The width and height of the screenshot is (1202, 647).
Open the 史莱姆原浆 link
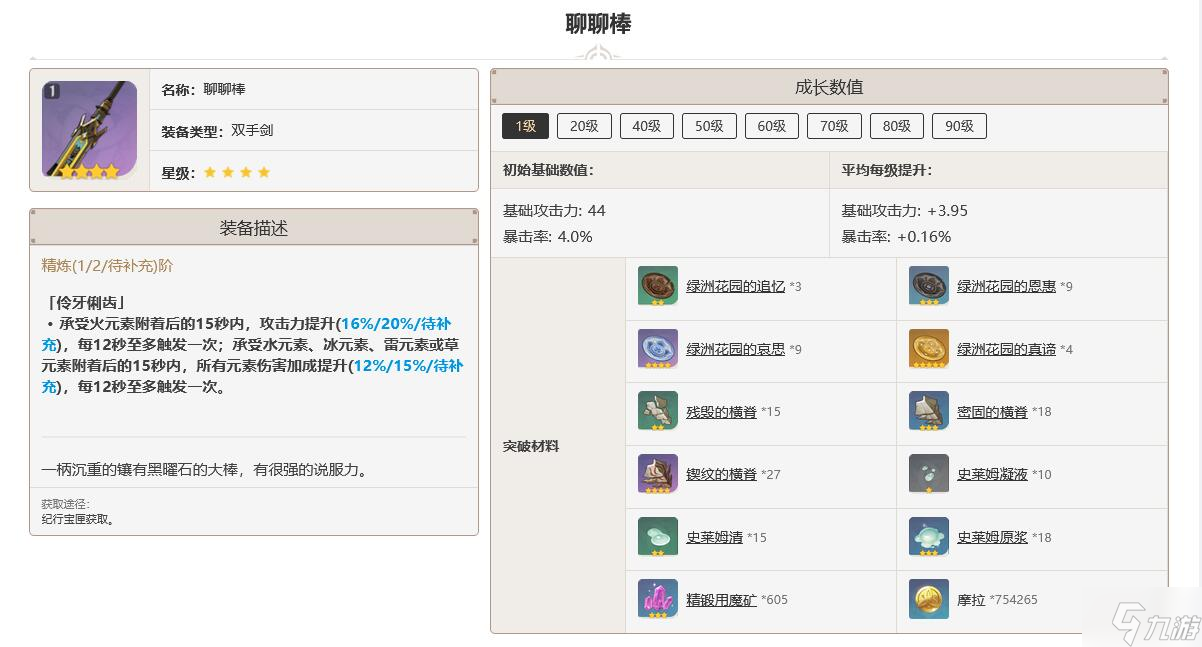[x=992, y=537]
